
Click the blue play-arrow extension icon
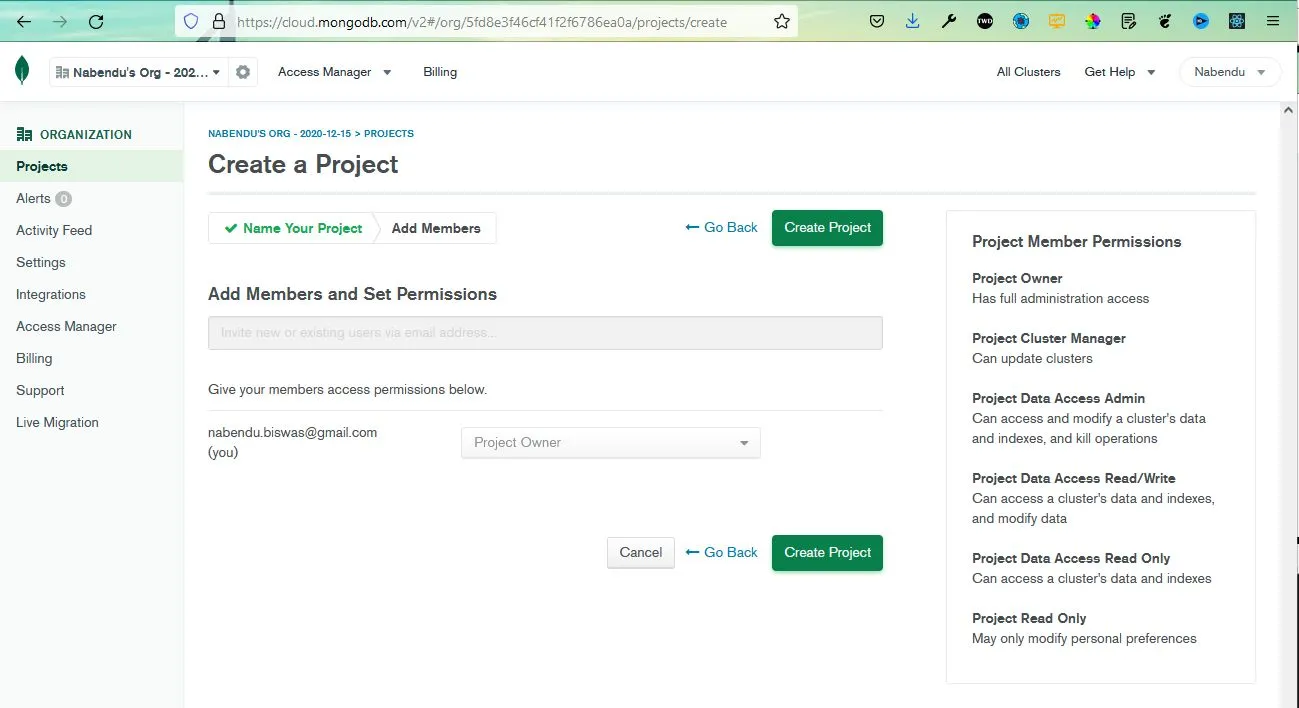click(1201, 21)
